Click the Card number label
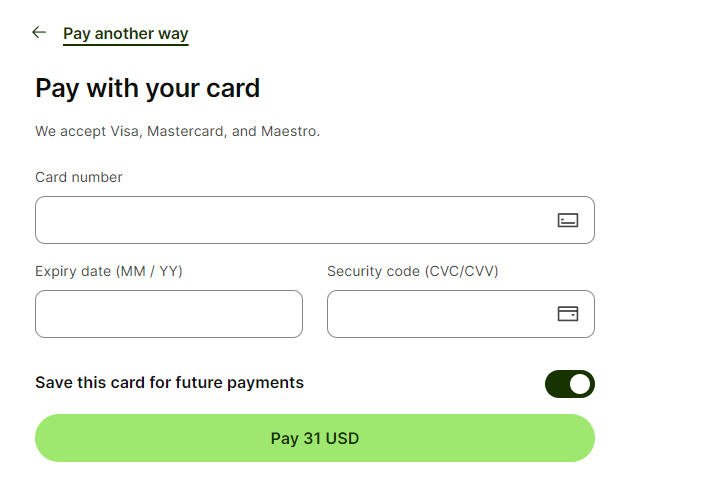 [79, 177]
